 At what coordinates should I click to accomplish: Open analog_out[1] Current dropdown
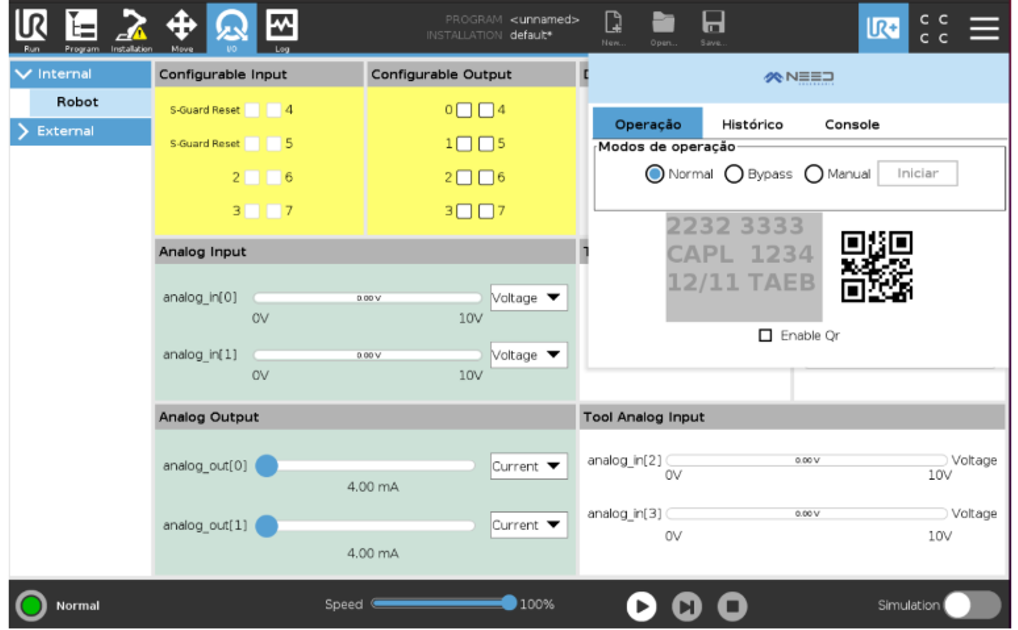(x=528, y=525)
